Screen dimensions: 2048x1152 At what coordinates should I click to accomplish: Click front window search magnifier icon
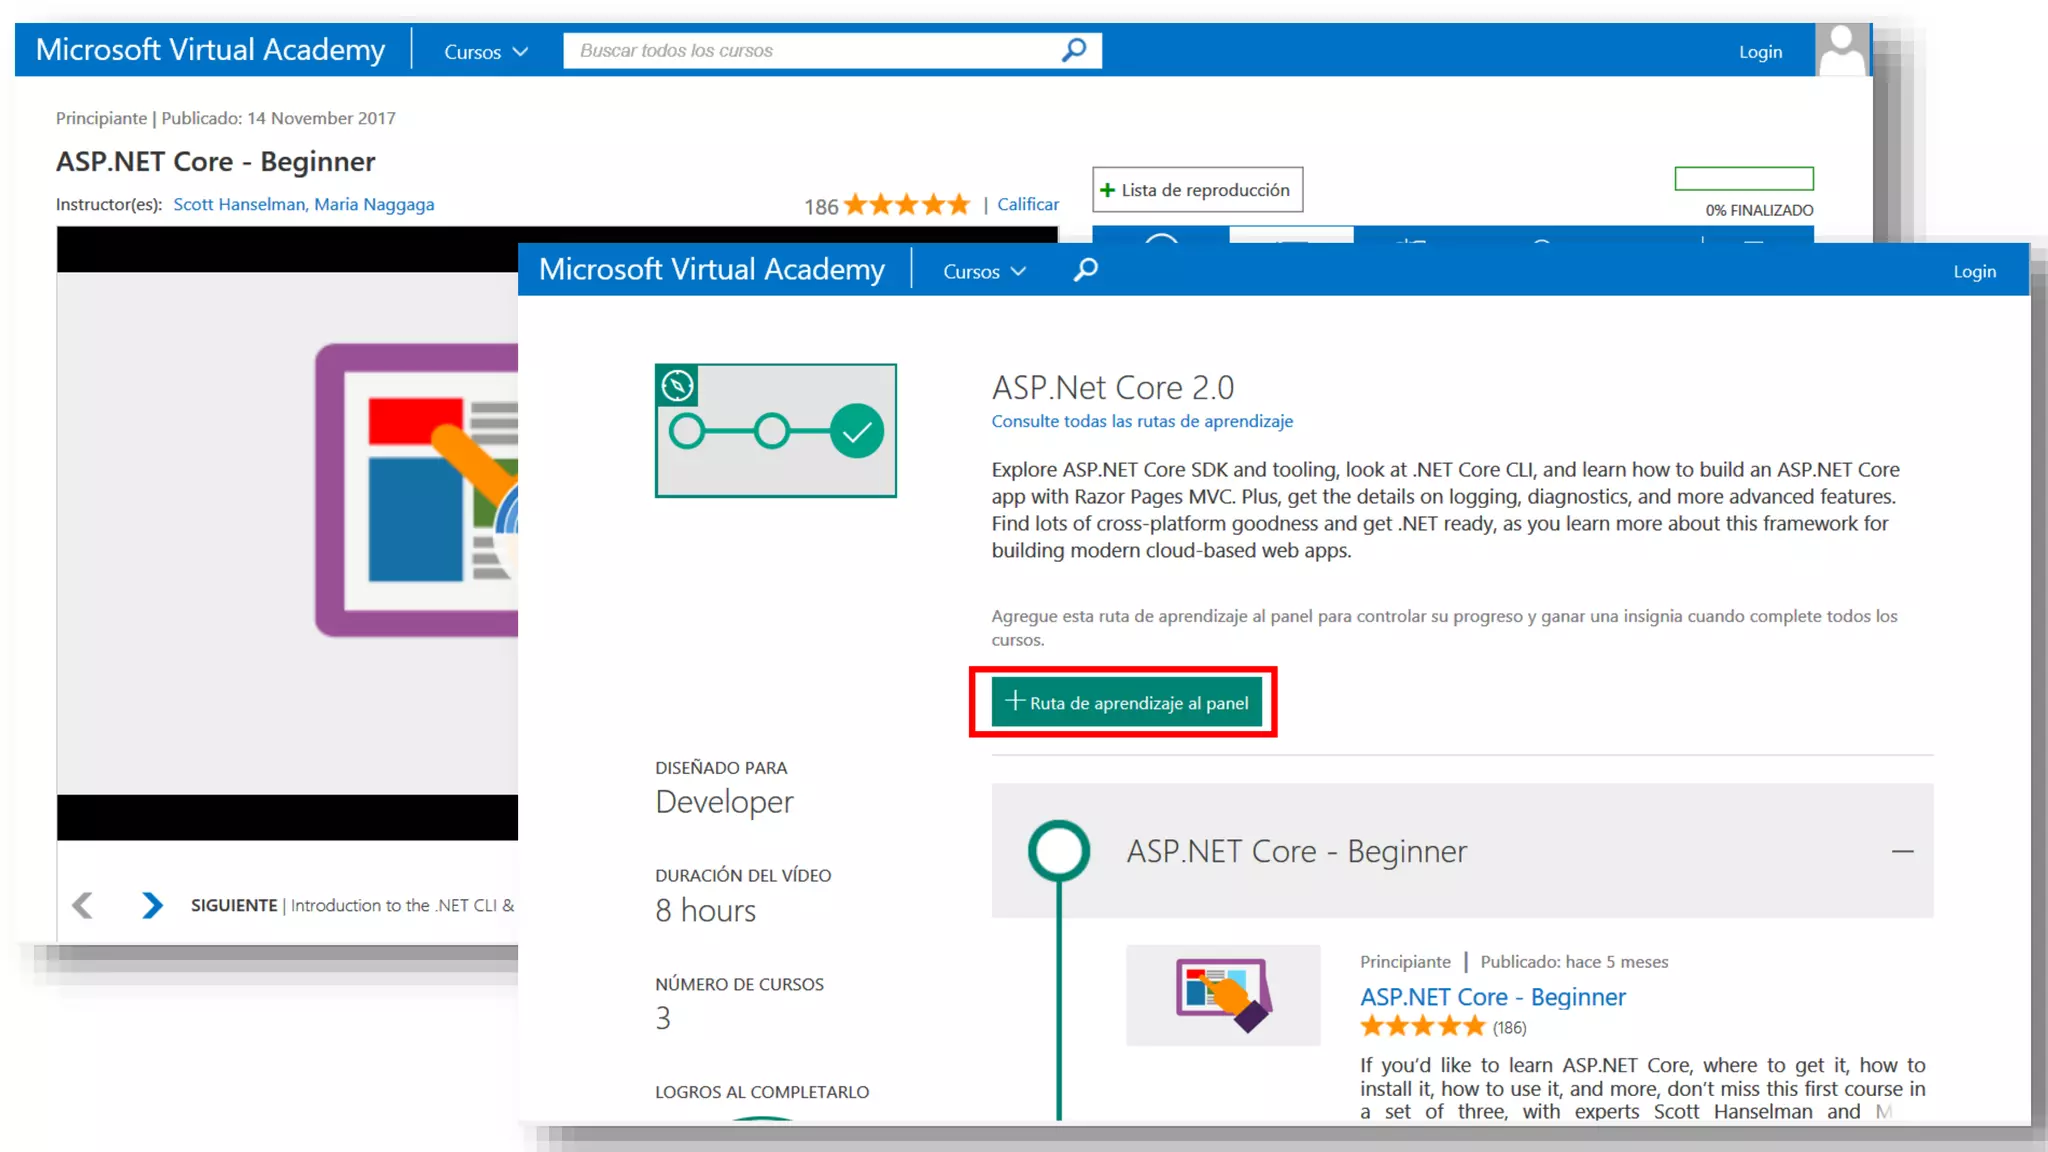click(x=1085, y=270)
